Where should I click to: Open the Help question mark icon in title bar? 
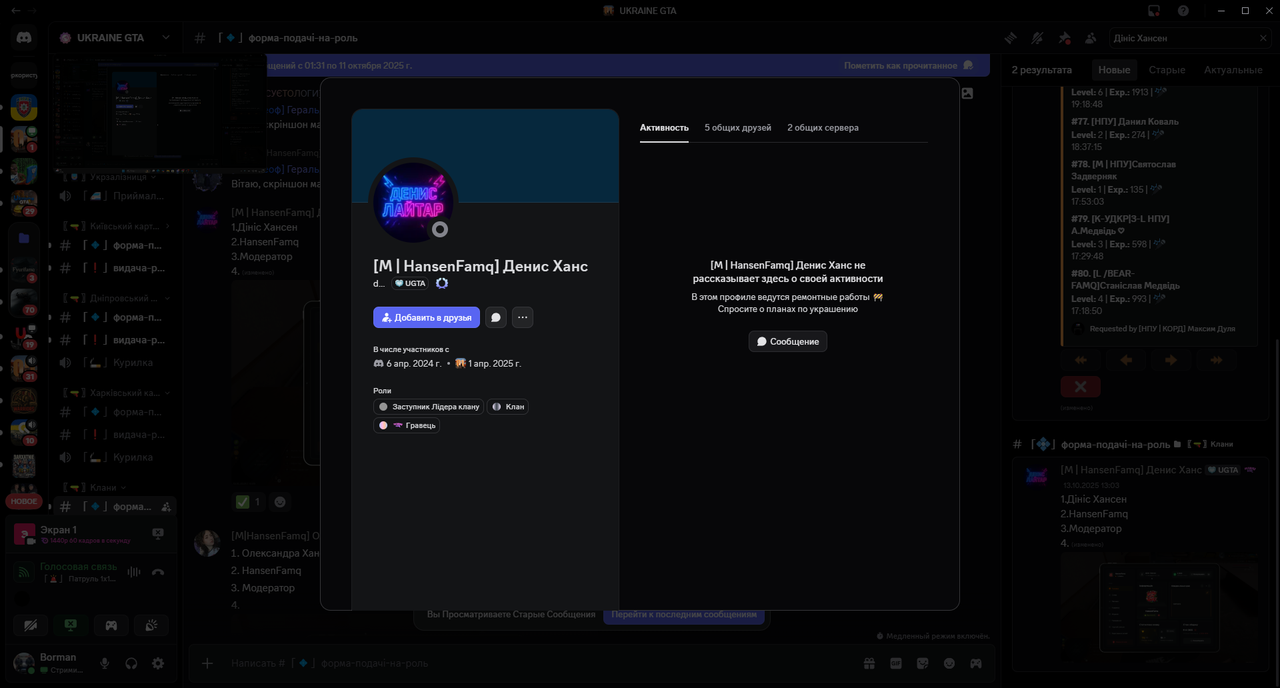(1183, 10)
